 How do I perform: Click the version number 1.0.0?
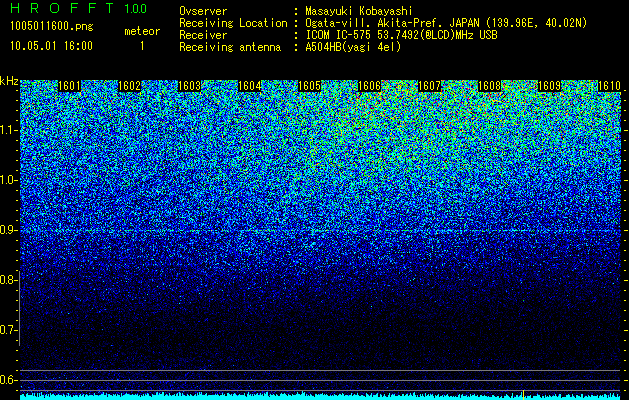coord(136,8)
